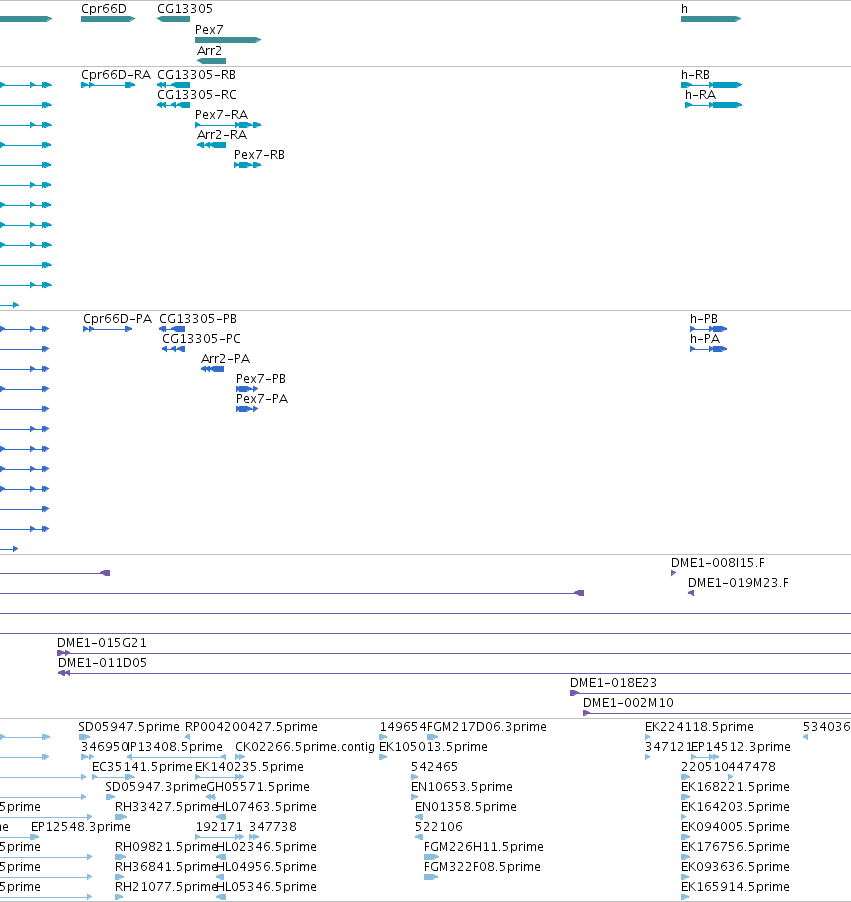Open the EK094005.5prime EST label
The height and width of the screenshot is (902, 851).
coord(735,826)
